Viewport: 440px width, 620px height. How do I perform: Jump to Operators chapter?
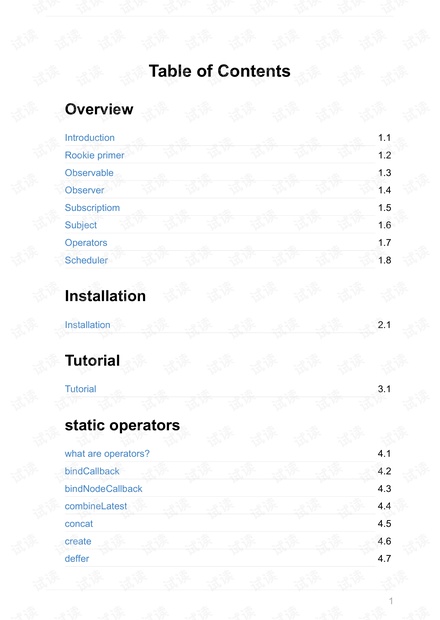[86, 242]
